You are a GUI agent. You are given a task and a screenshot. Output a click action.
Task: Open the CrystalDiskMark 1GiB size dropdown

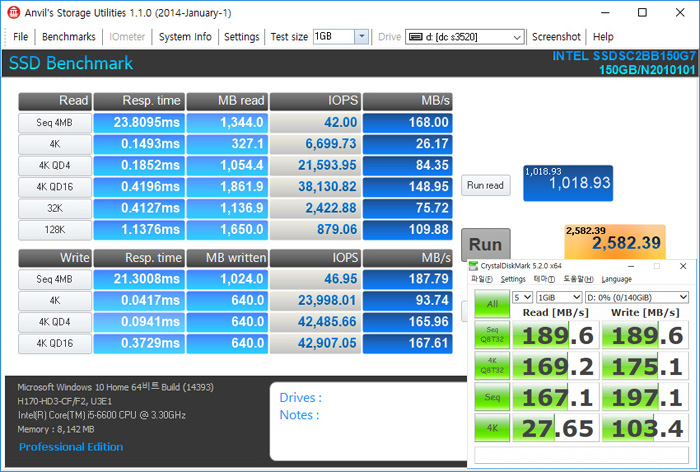coord(559,297)
